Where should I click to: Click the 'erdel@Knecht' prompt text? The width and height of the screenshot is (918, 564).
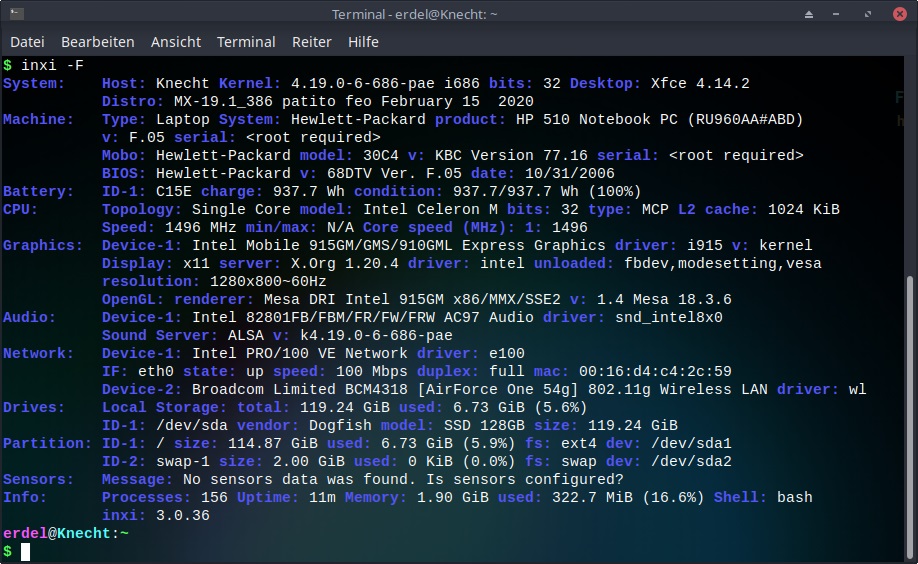(55, 533)
